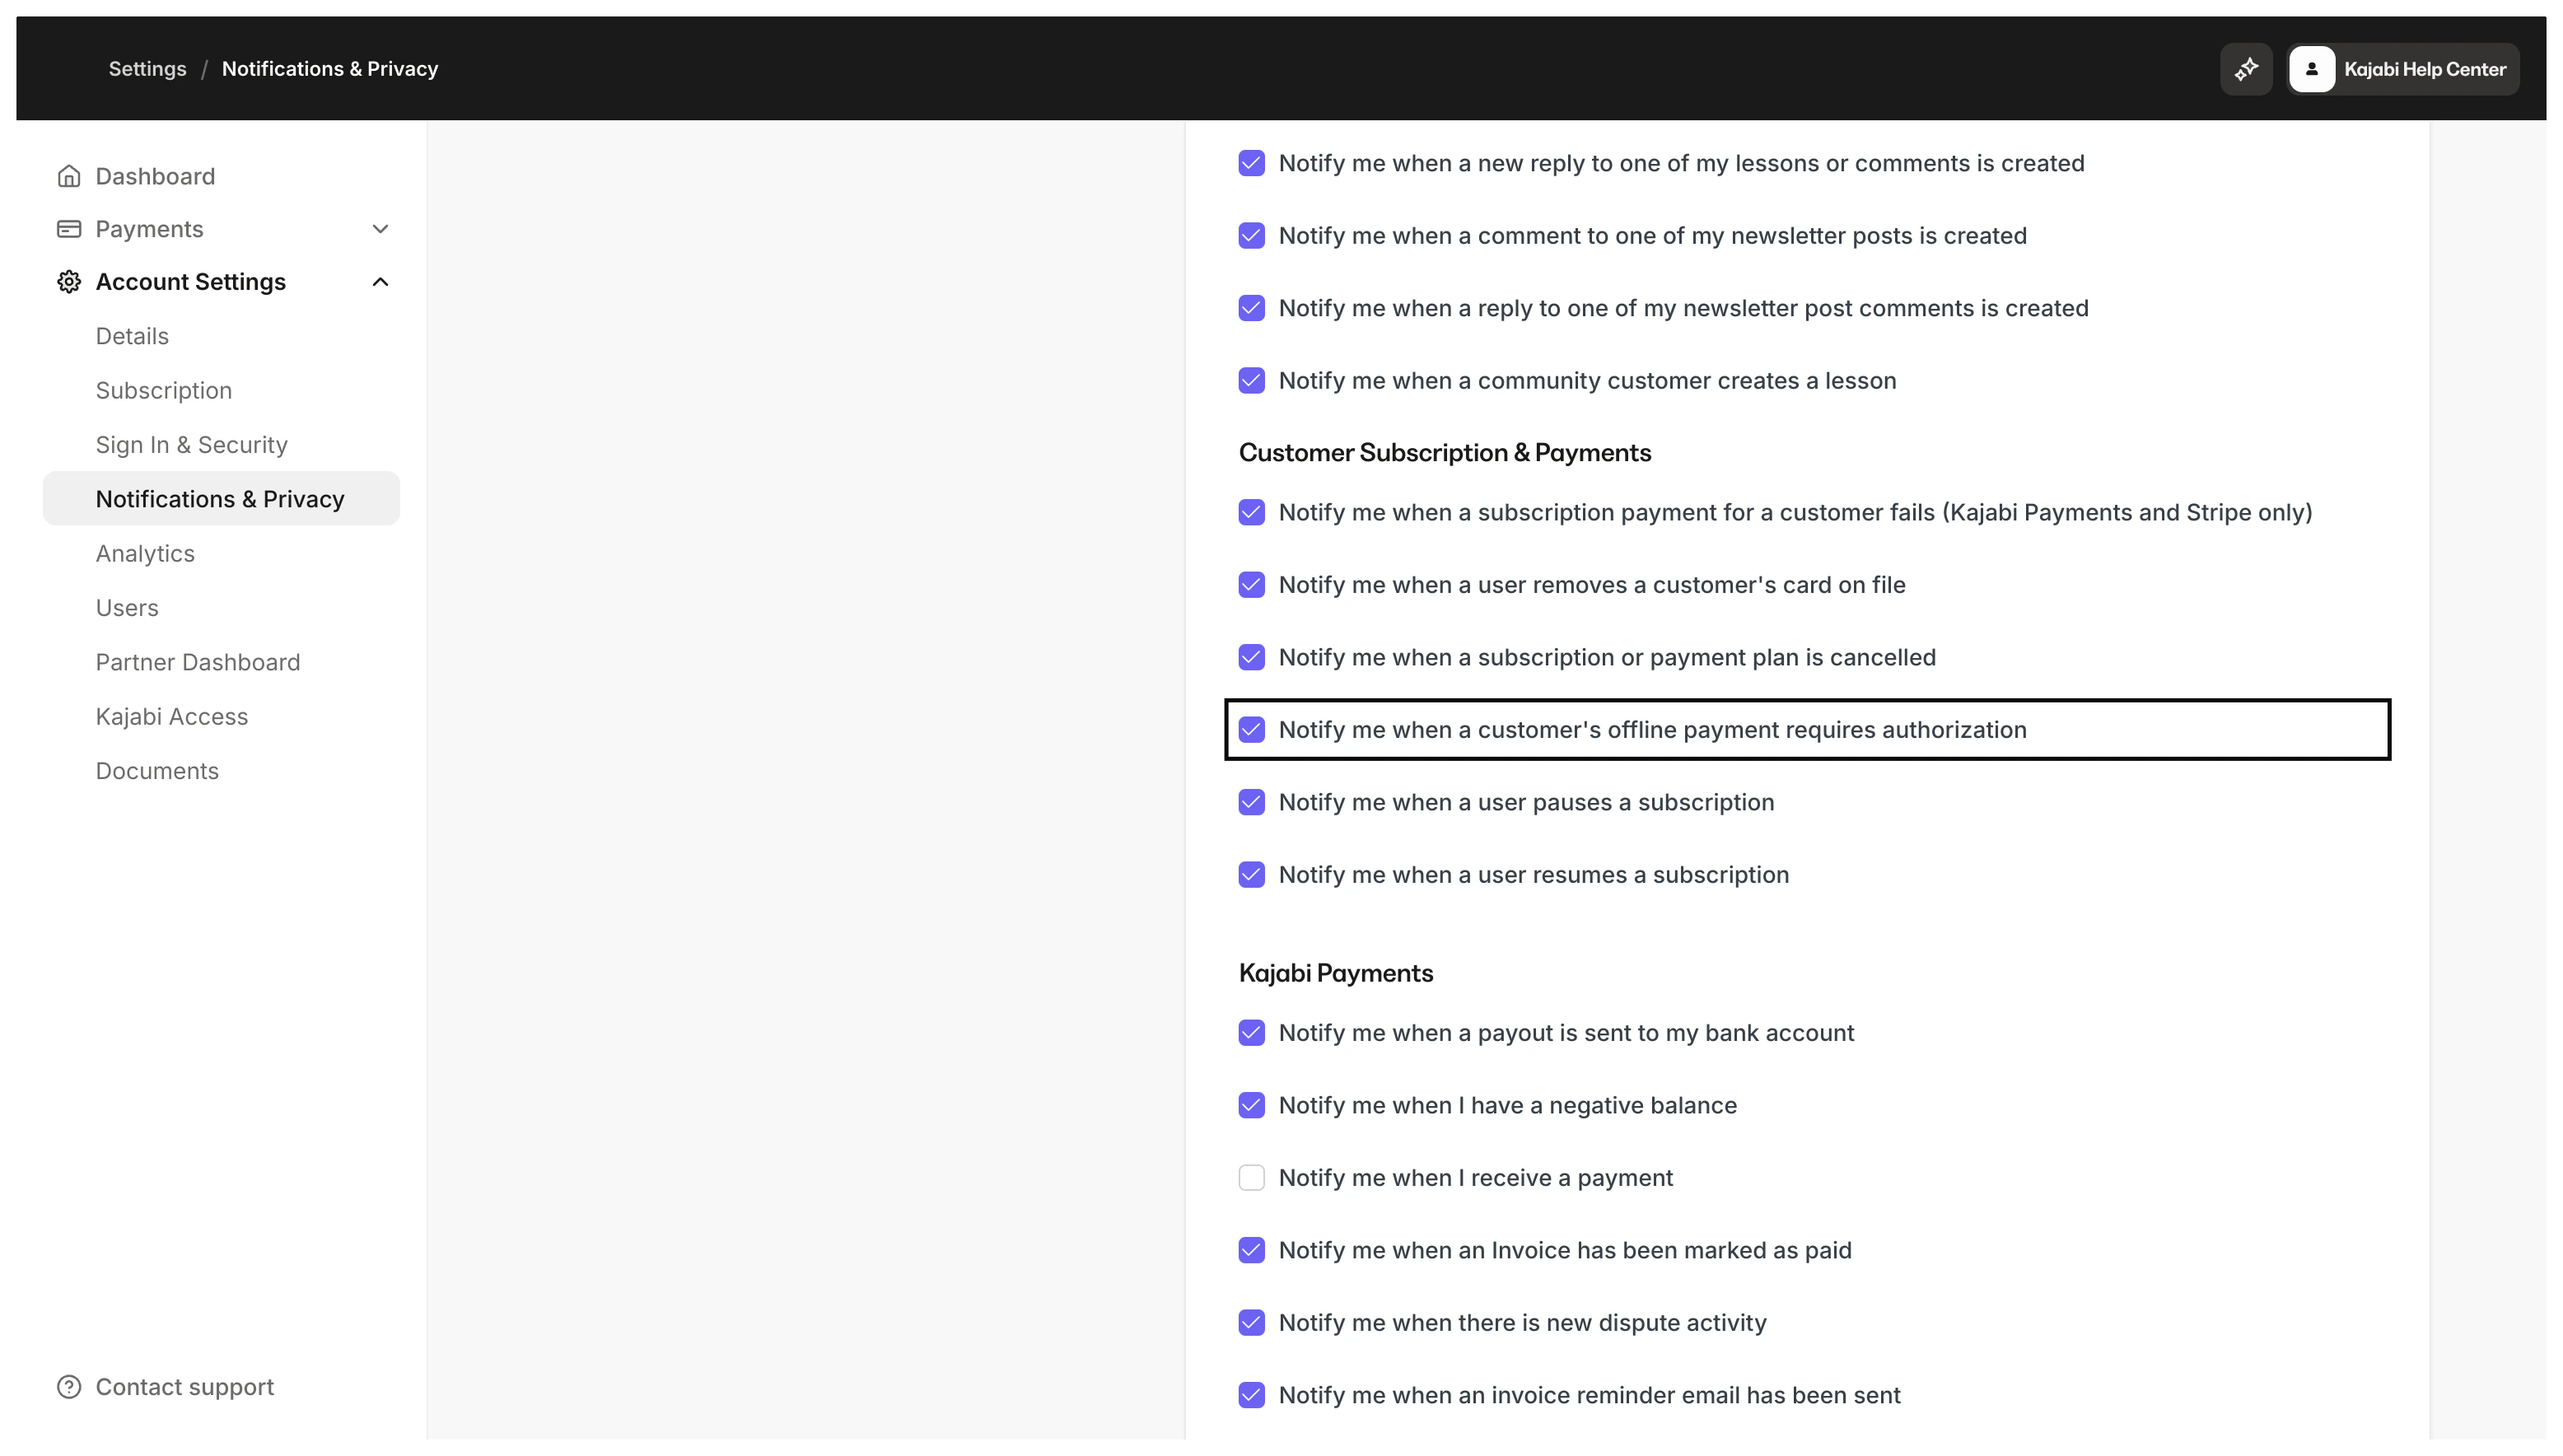Open the Partner Dashboard page

tap(198, 662)
